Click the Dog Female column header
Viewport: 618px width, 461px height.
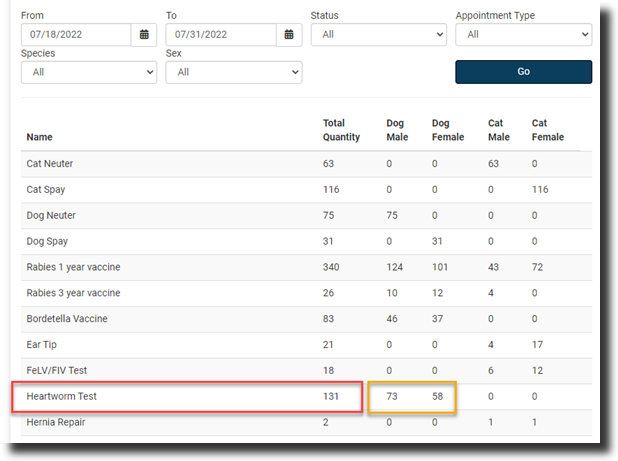(447, 130)
